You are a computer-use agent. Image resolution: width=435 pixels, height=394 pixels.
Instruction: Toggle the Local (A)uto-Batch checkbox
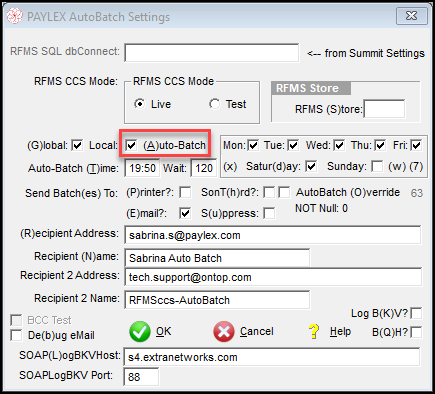pyautogui.click(x=131, y=145)
